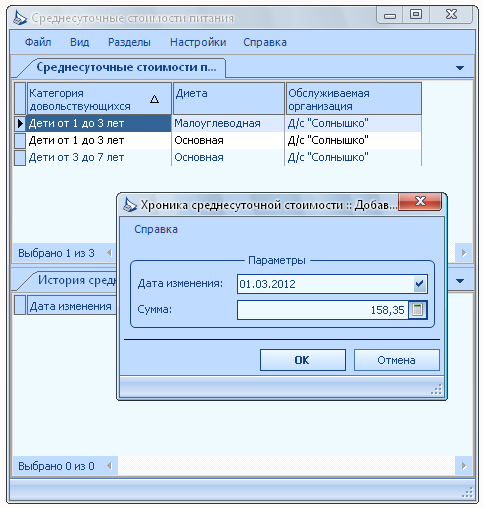Click select-all corner cell of upper table

coord(20,99)
